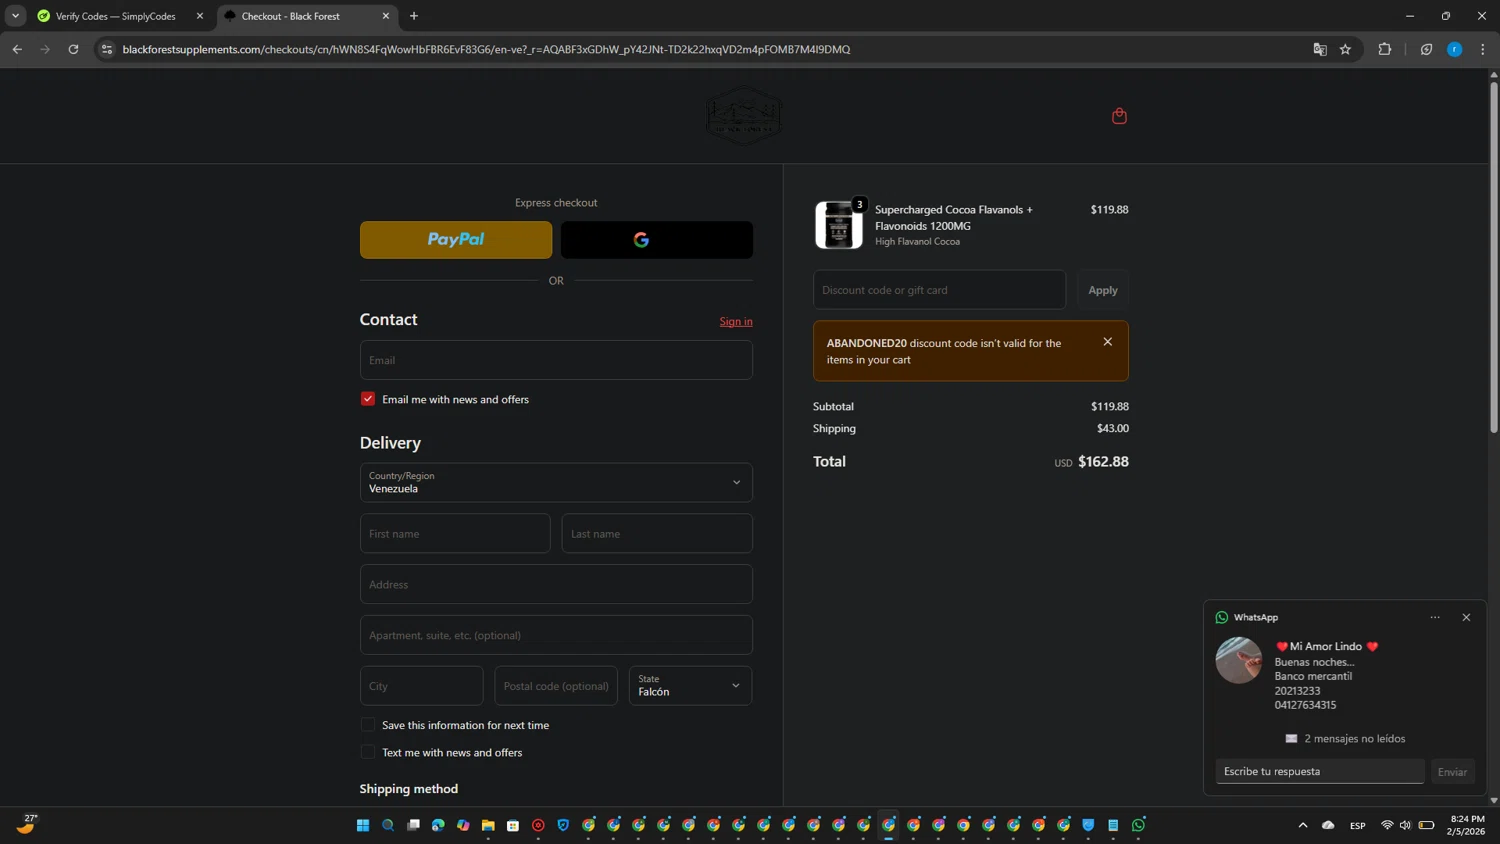The image size is (1500, 844).
Task: Switch to the Verify Codes SimplyCodes tab
Action: tap(118, 16)
